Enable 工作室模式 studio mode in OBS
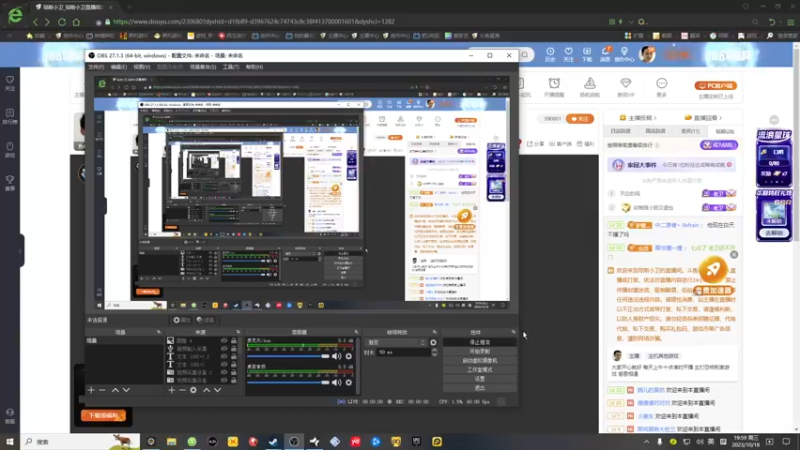Image resolution: width=800 pixels, height=450 pixels. pyautogui.click(x=480, y=370)
